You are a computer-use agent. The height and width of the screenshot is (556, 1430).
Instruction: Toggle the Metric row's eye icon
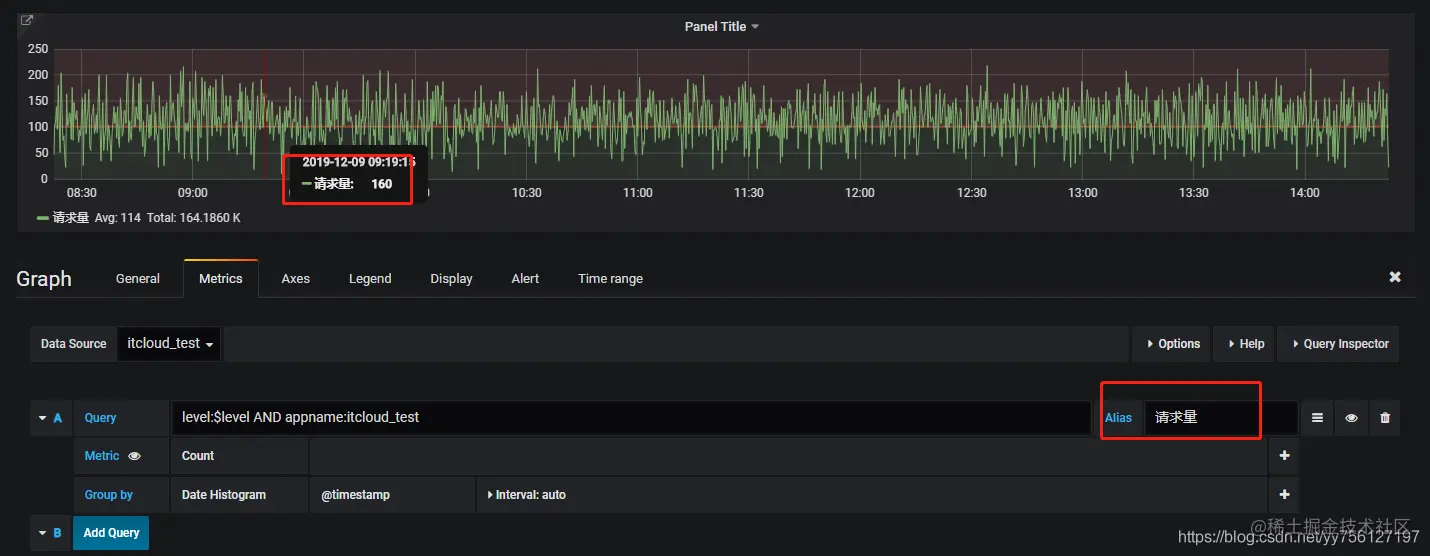point(135,456)
